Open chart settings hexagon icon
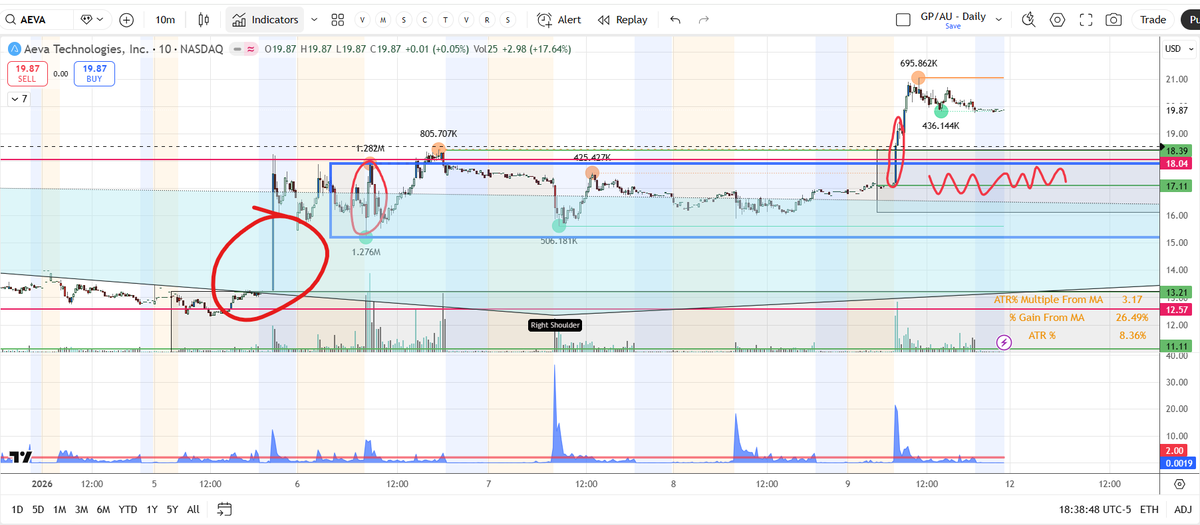The width and height of the screenshot is (1200, 525). pos(1058,19)
